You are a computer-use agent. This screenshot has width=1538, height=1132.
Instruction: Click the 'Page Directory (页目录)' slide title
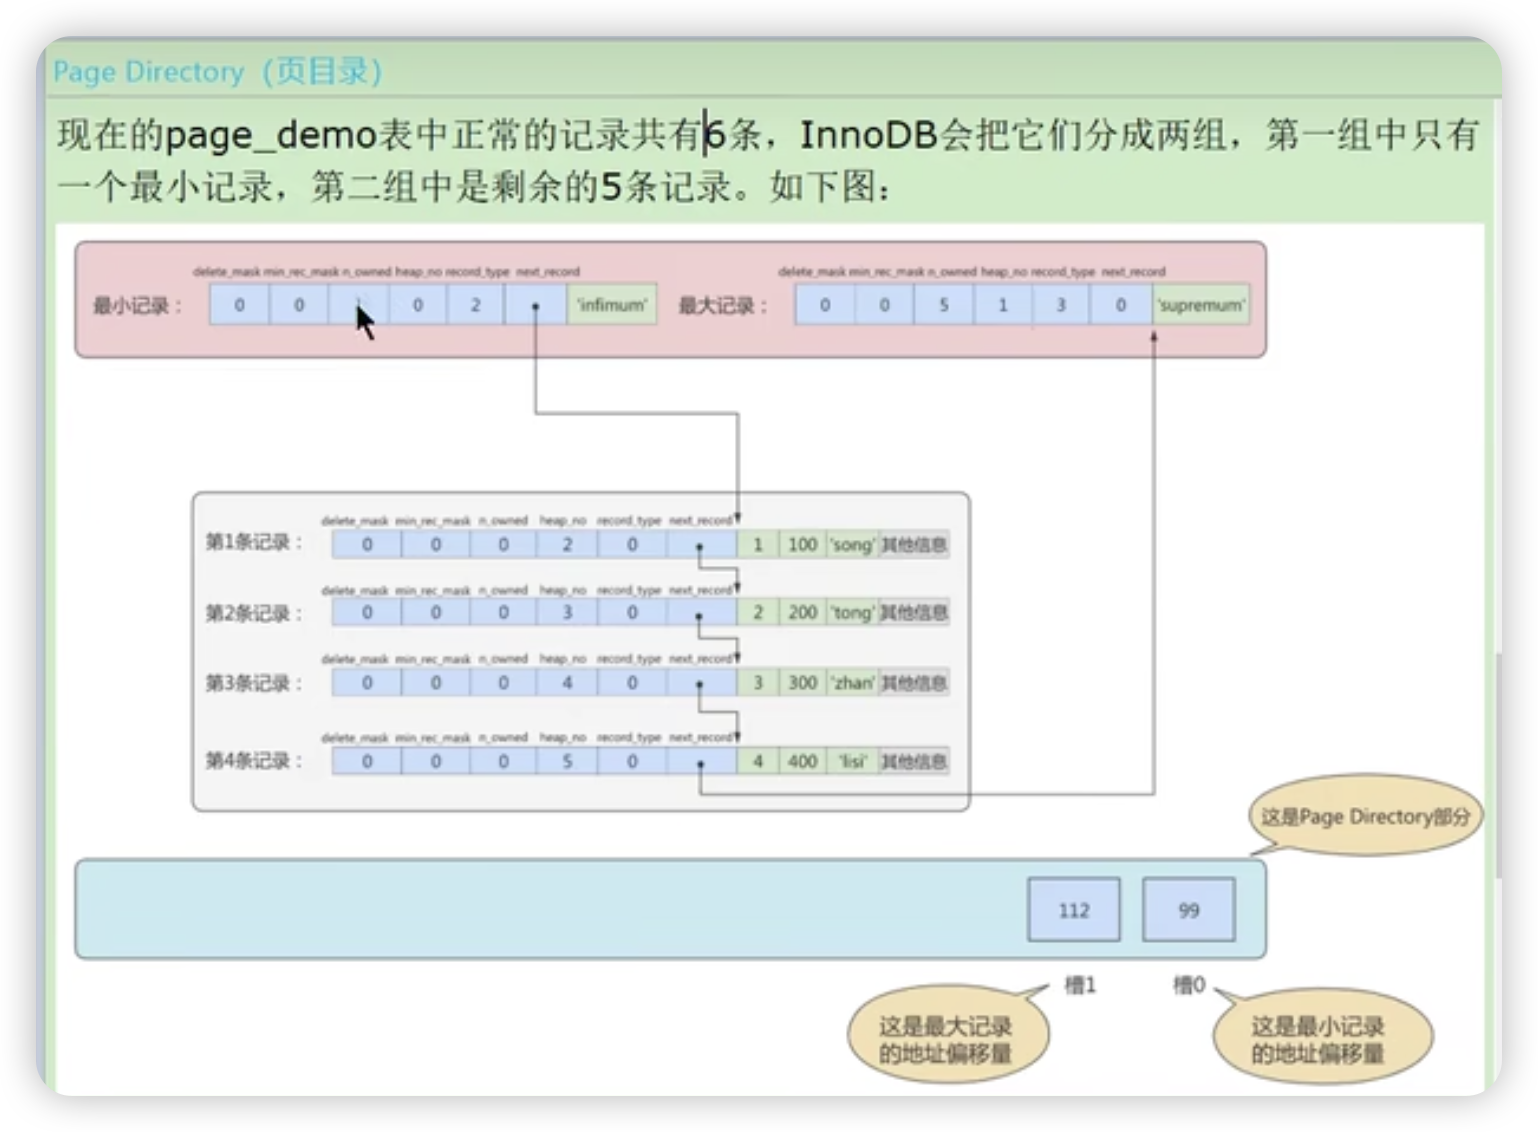click(218, 72)
